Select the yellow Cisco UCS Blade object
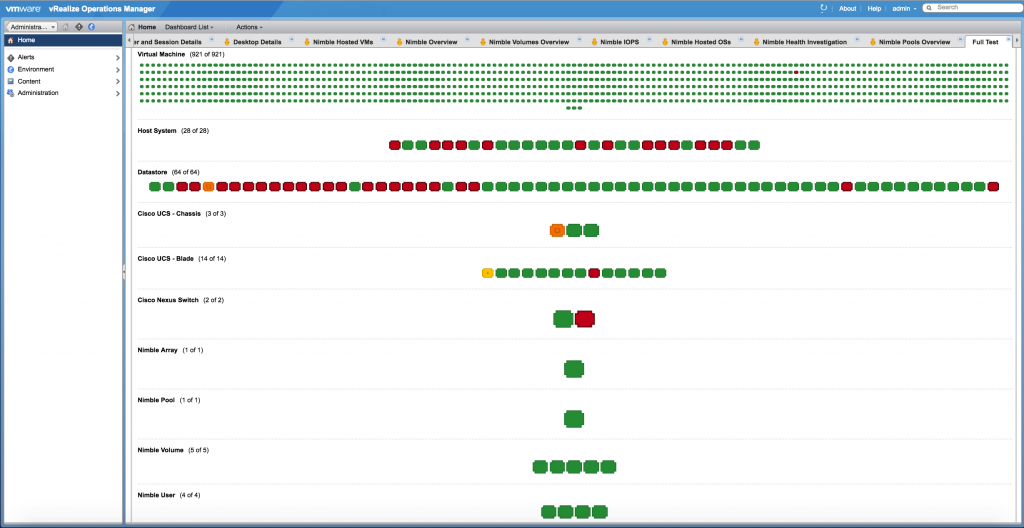 coord(487,273)
